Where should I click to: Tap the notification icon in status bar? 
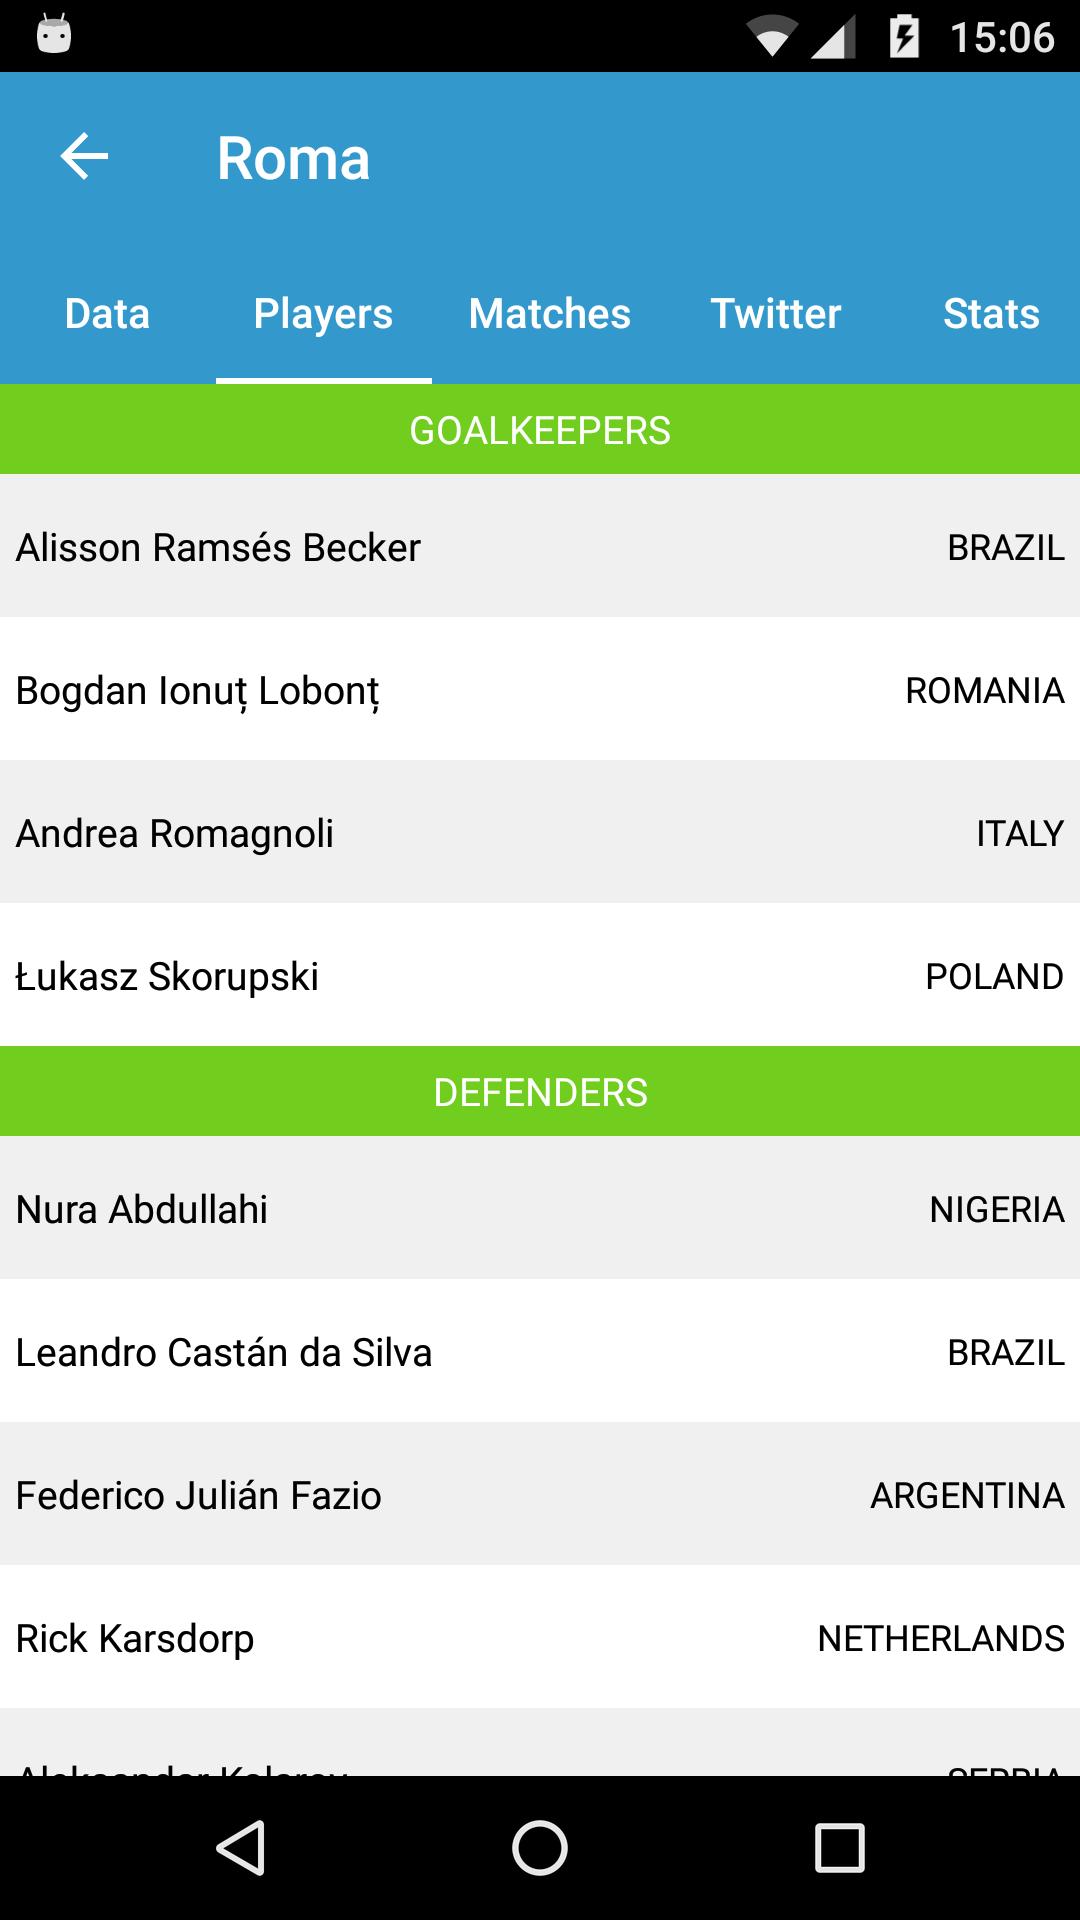[54, 37]
